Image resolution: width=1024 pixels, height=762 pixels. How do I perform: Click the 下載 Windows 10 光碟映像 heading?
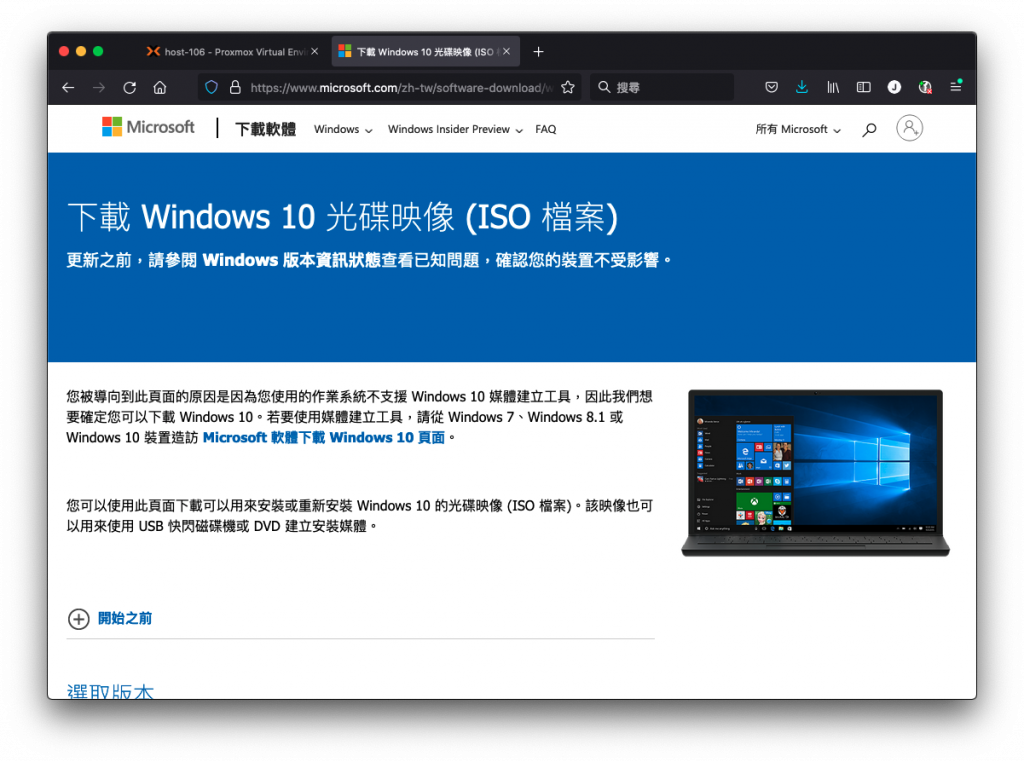point(343,217)
